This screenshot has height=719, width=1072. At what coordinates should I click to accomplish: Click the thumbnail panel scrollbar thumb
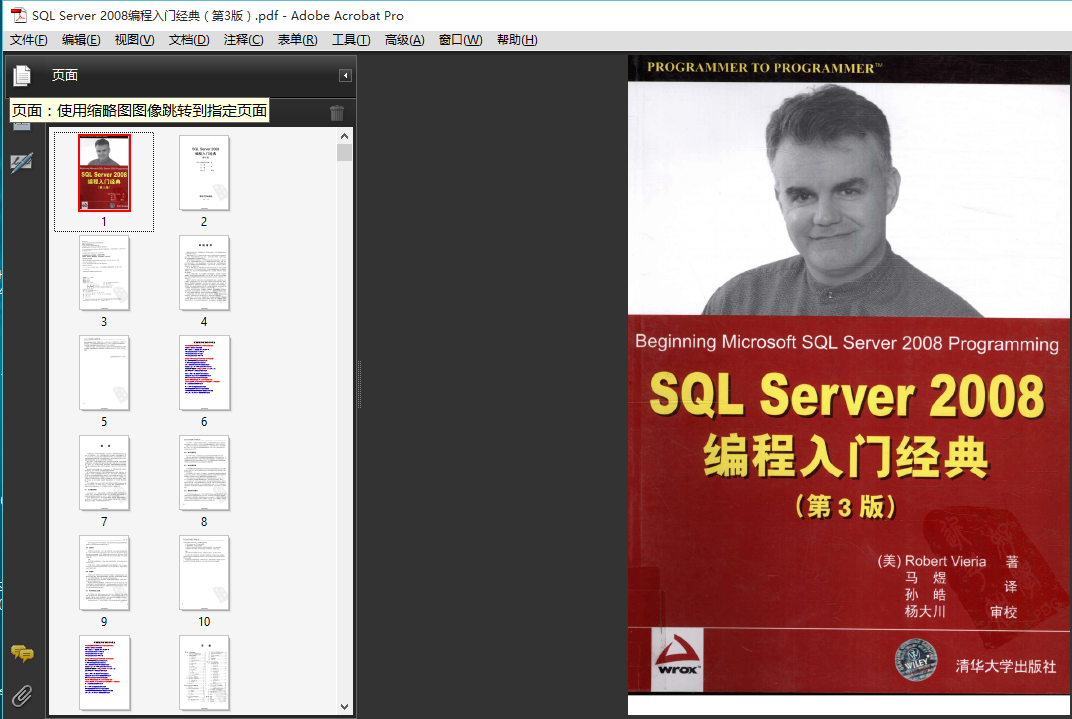[x=345, y=152]
